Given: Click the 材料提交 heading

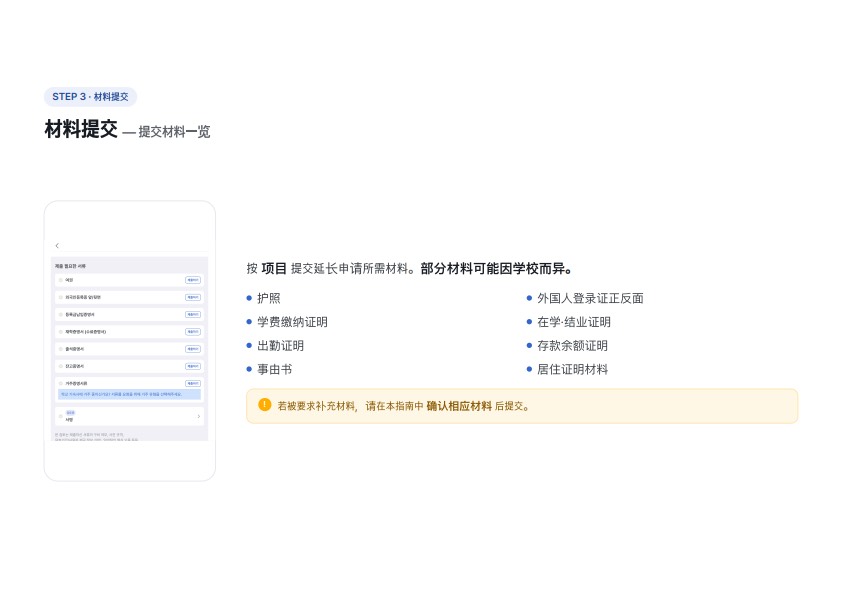Looking at the screenshot, I should 81,129.
